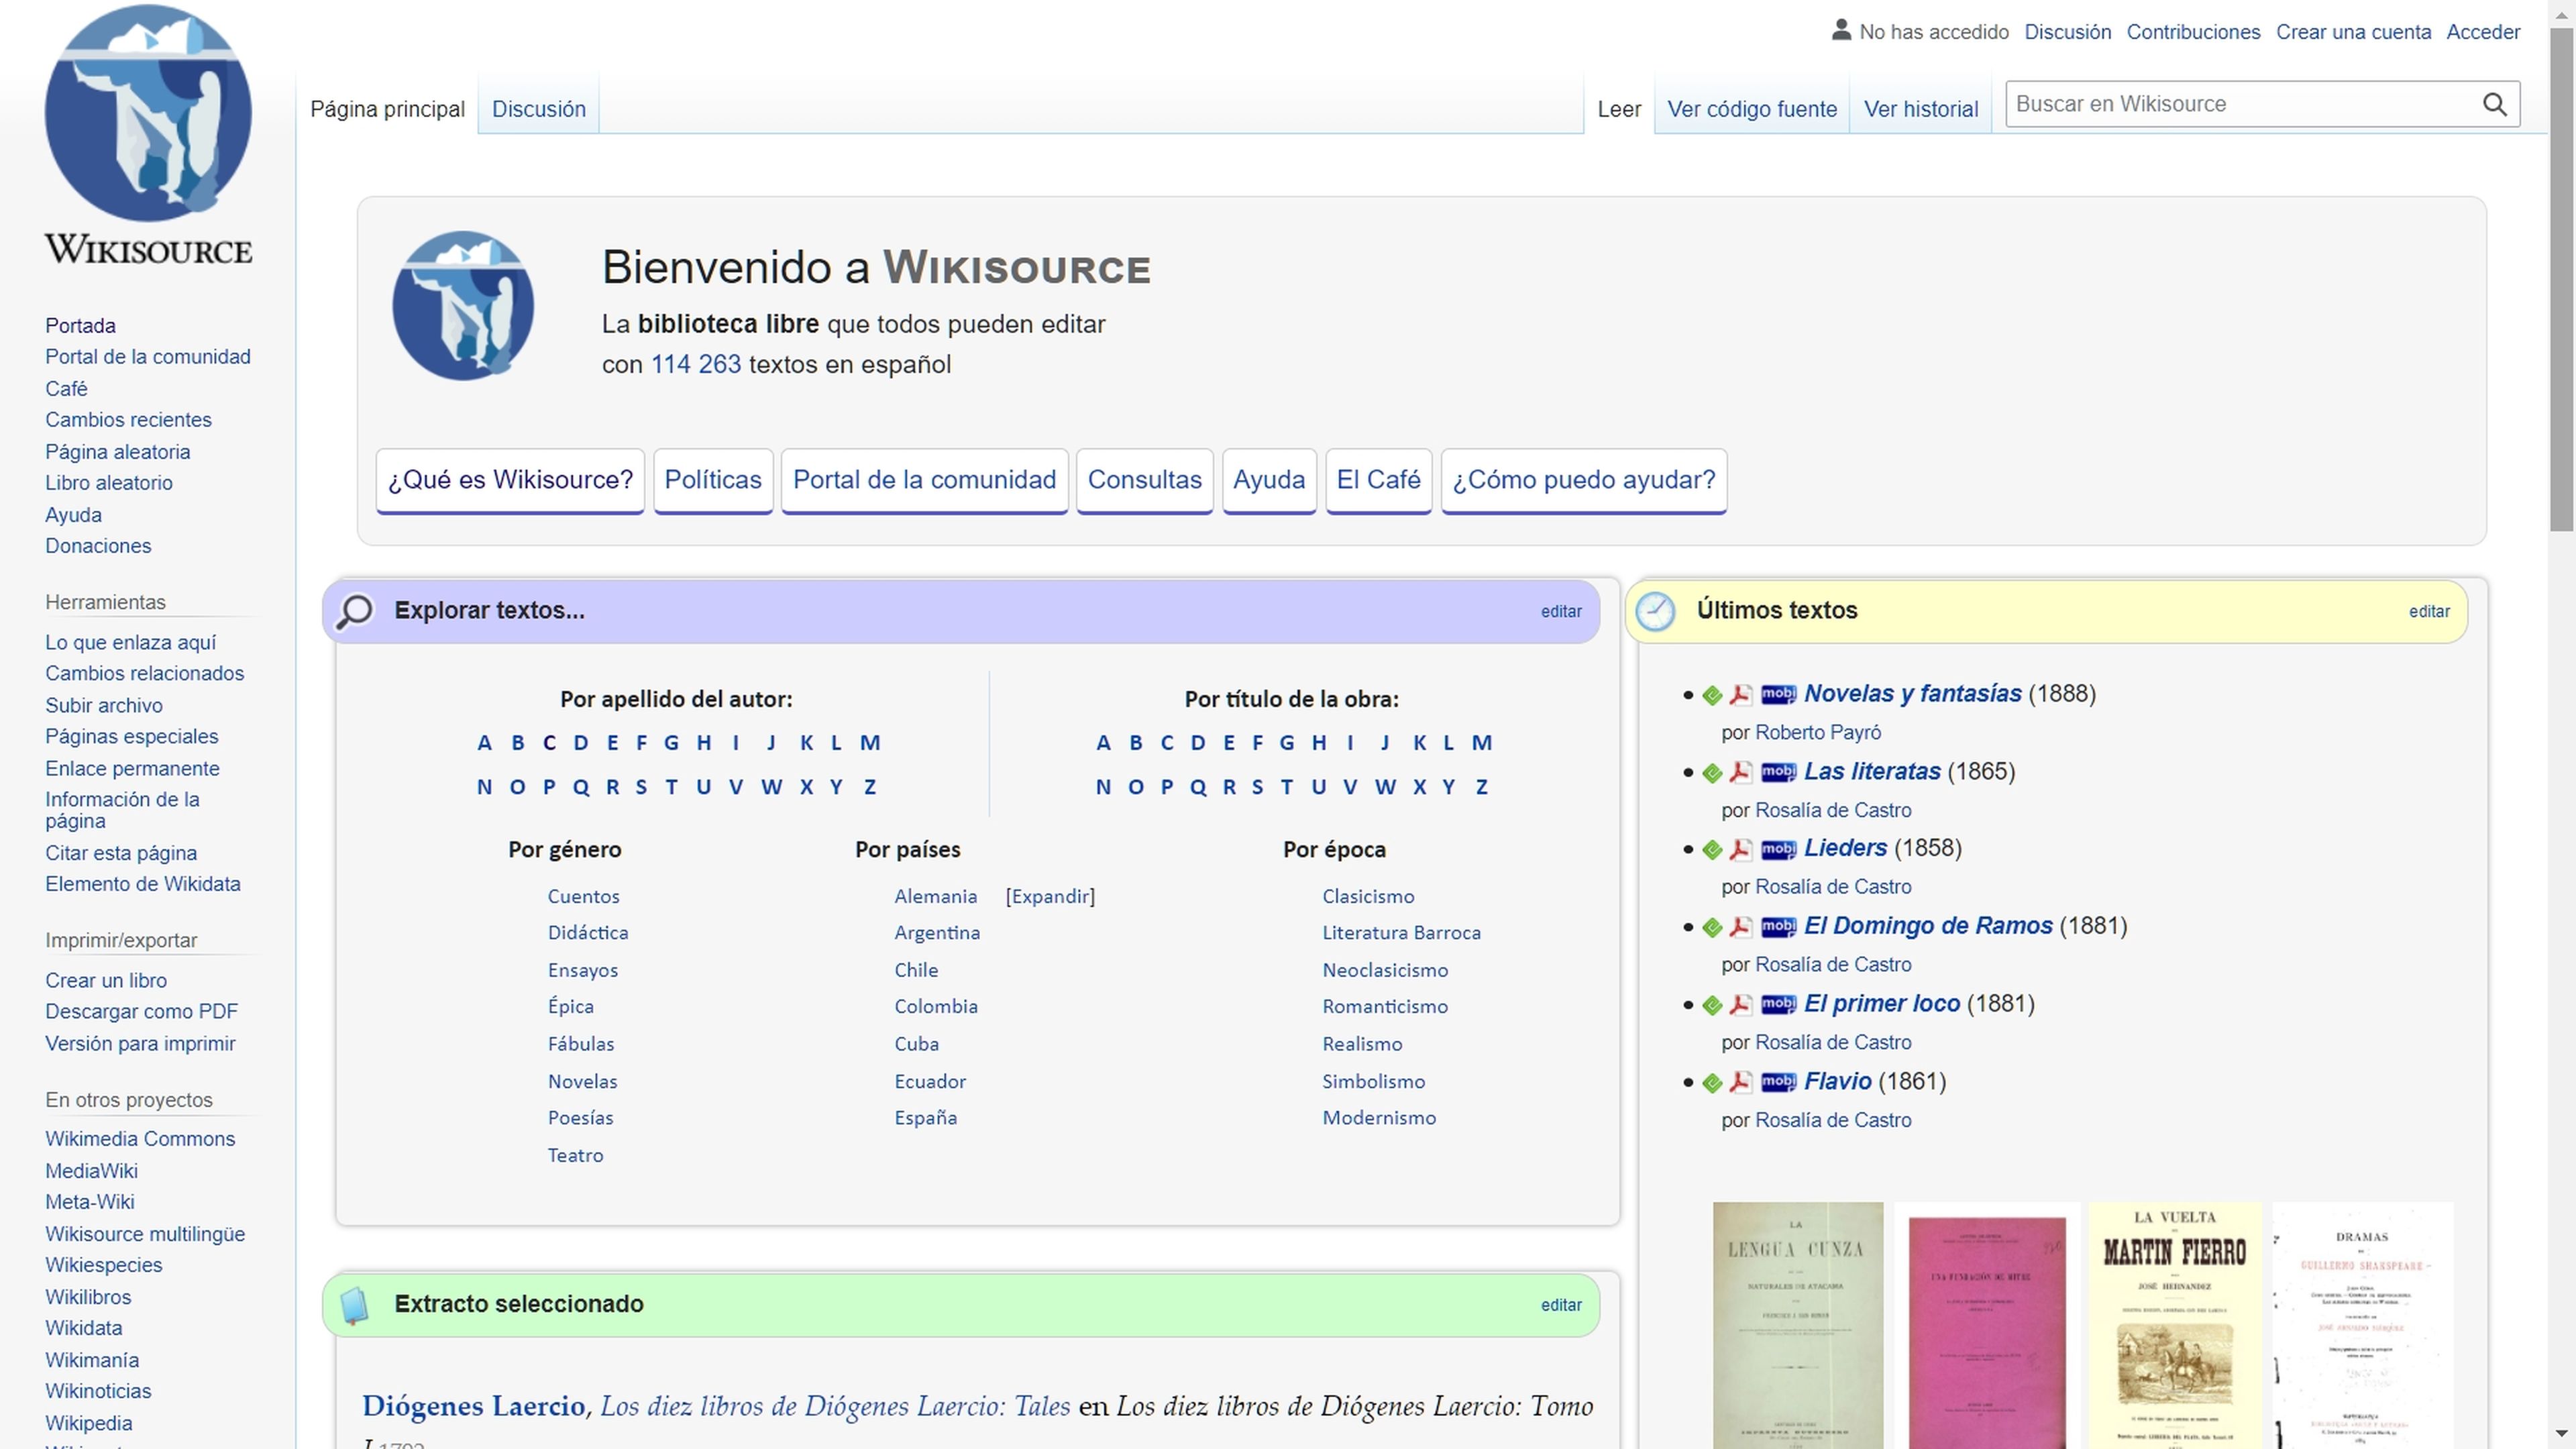The image size is (2576, 1449).
Task: Open the Romanticismo época link
Action: (1384, 1006)
